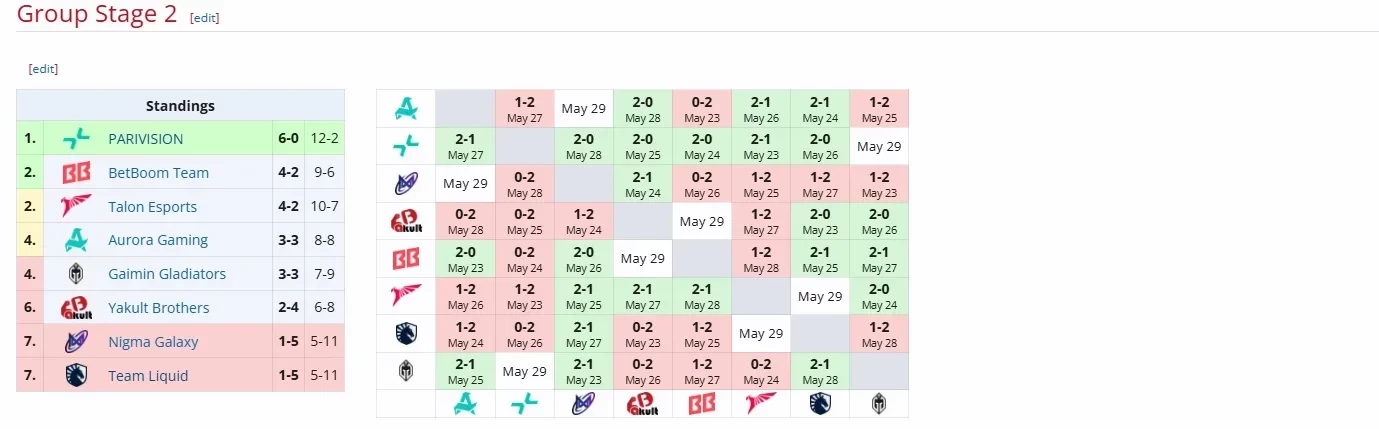
Task: Click Talon logo in crosstable's bottom row
Action: click(x=761, y=403)
